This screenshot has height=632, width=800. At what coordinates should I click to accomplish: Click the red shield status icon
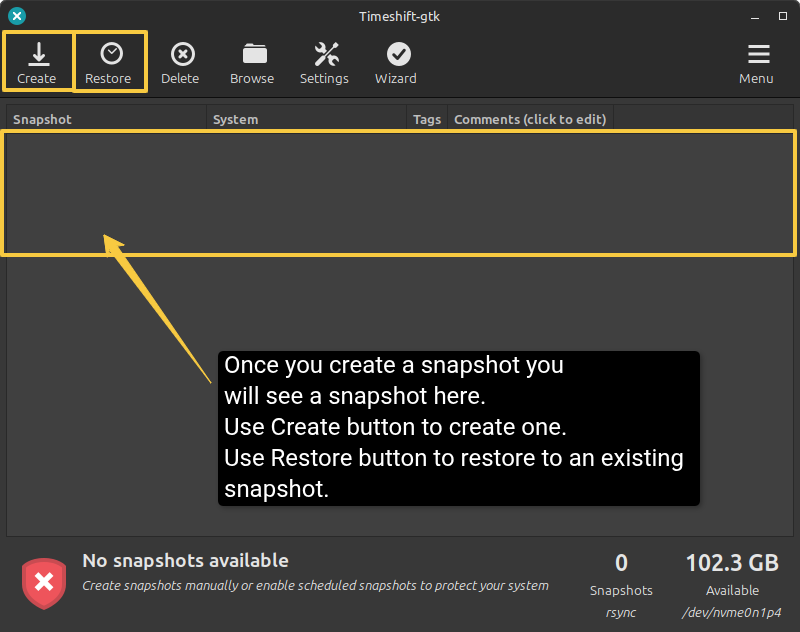coord(44,583)
